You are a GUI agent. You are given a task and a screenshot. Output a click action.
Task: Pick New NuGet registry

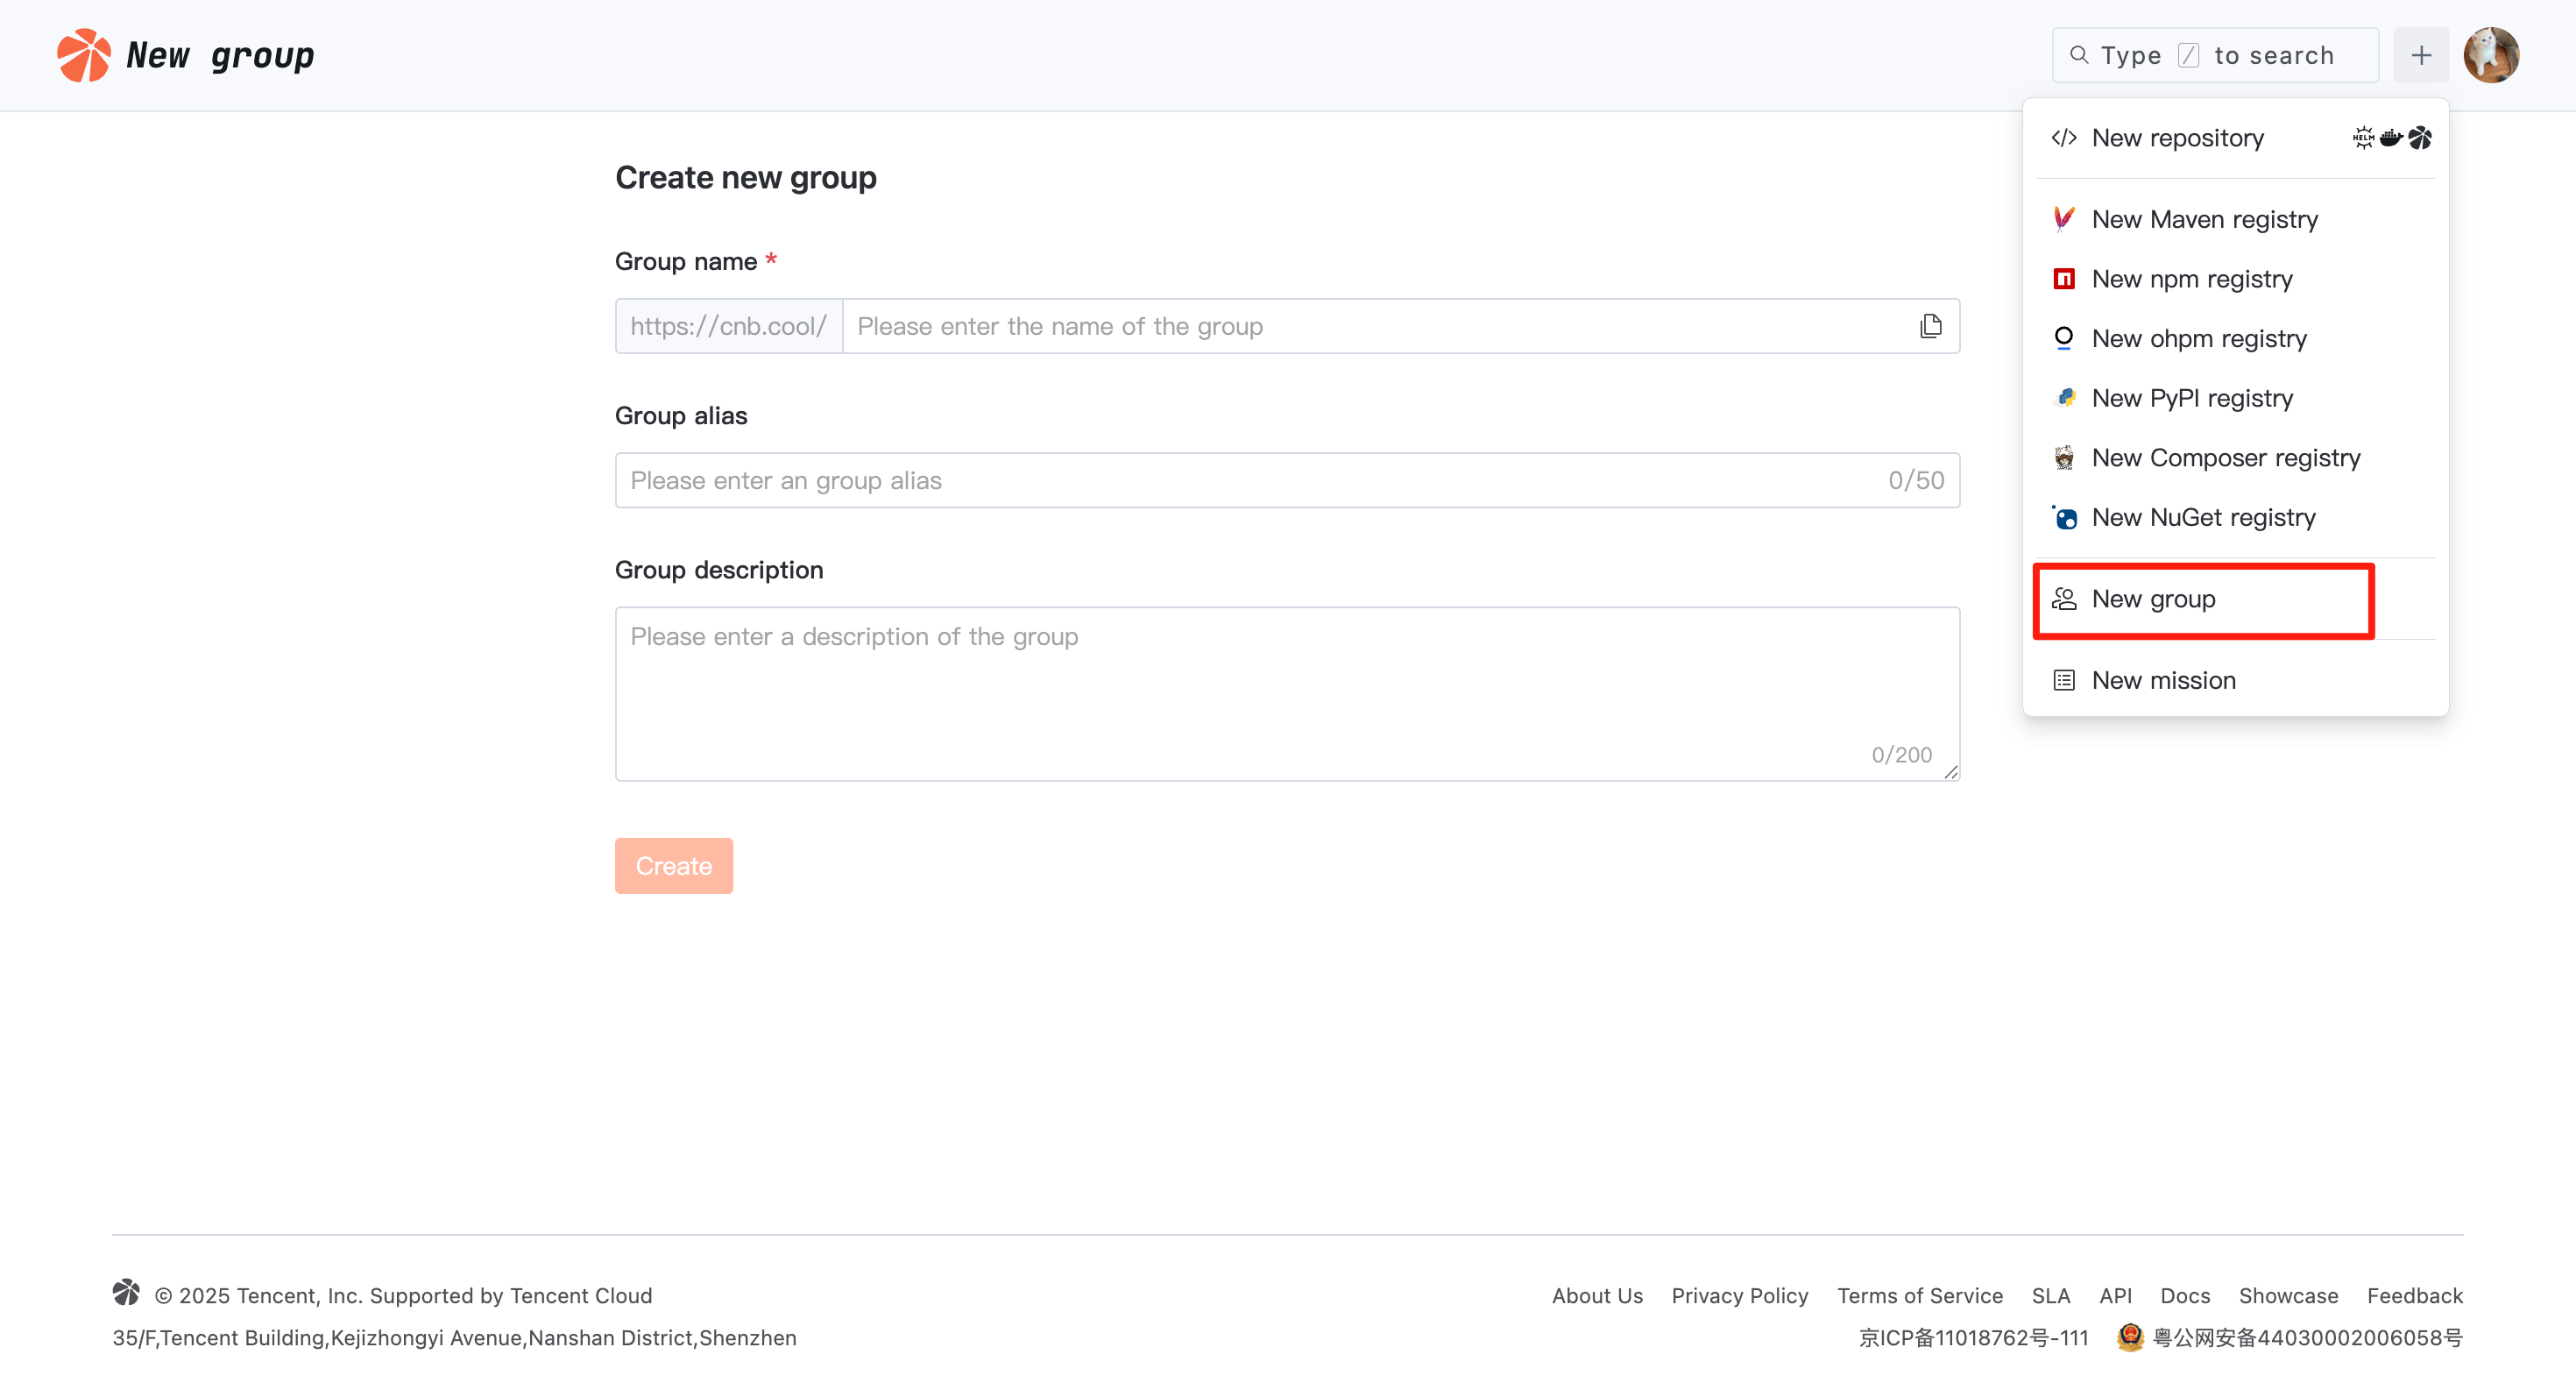click(x=2203, y=517)
